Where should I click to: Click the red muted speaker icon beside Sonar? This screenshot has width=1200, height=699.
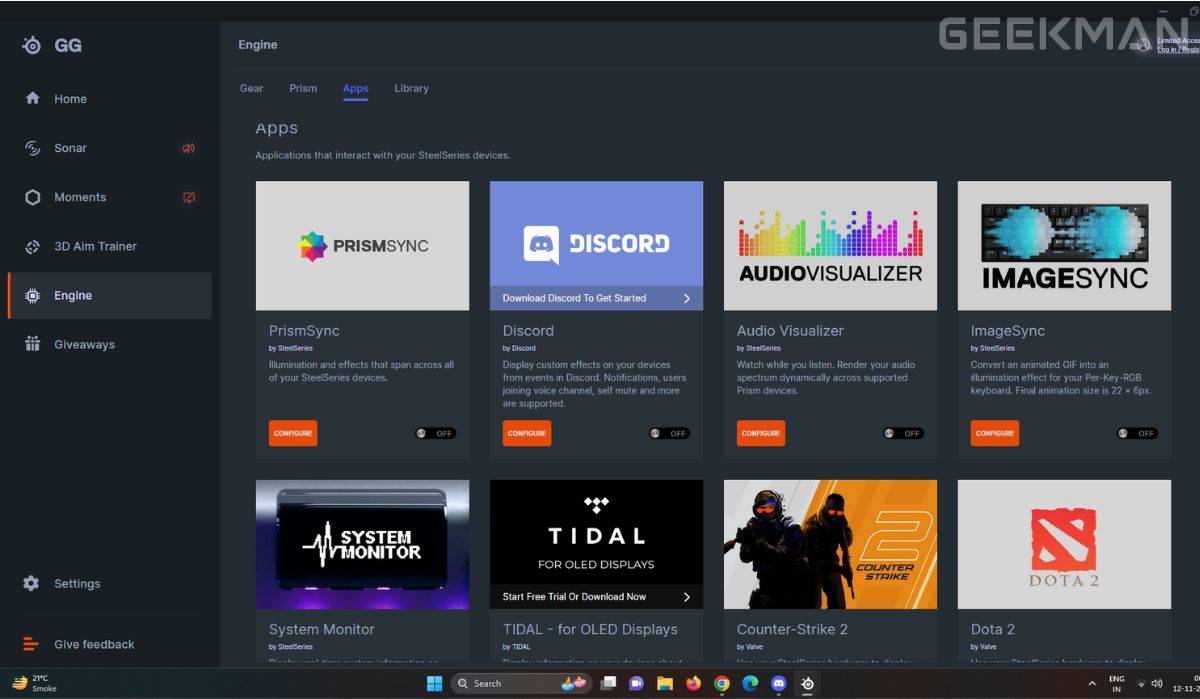point(188,148)
